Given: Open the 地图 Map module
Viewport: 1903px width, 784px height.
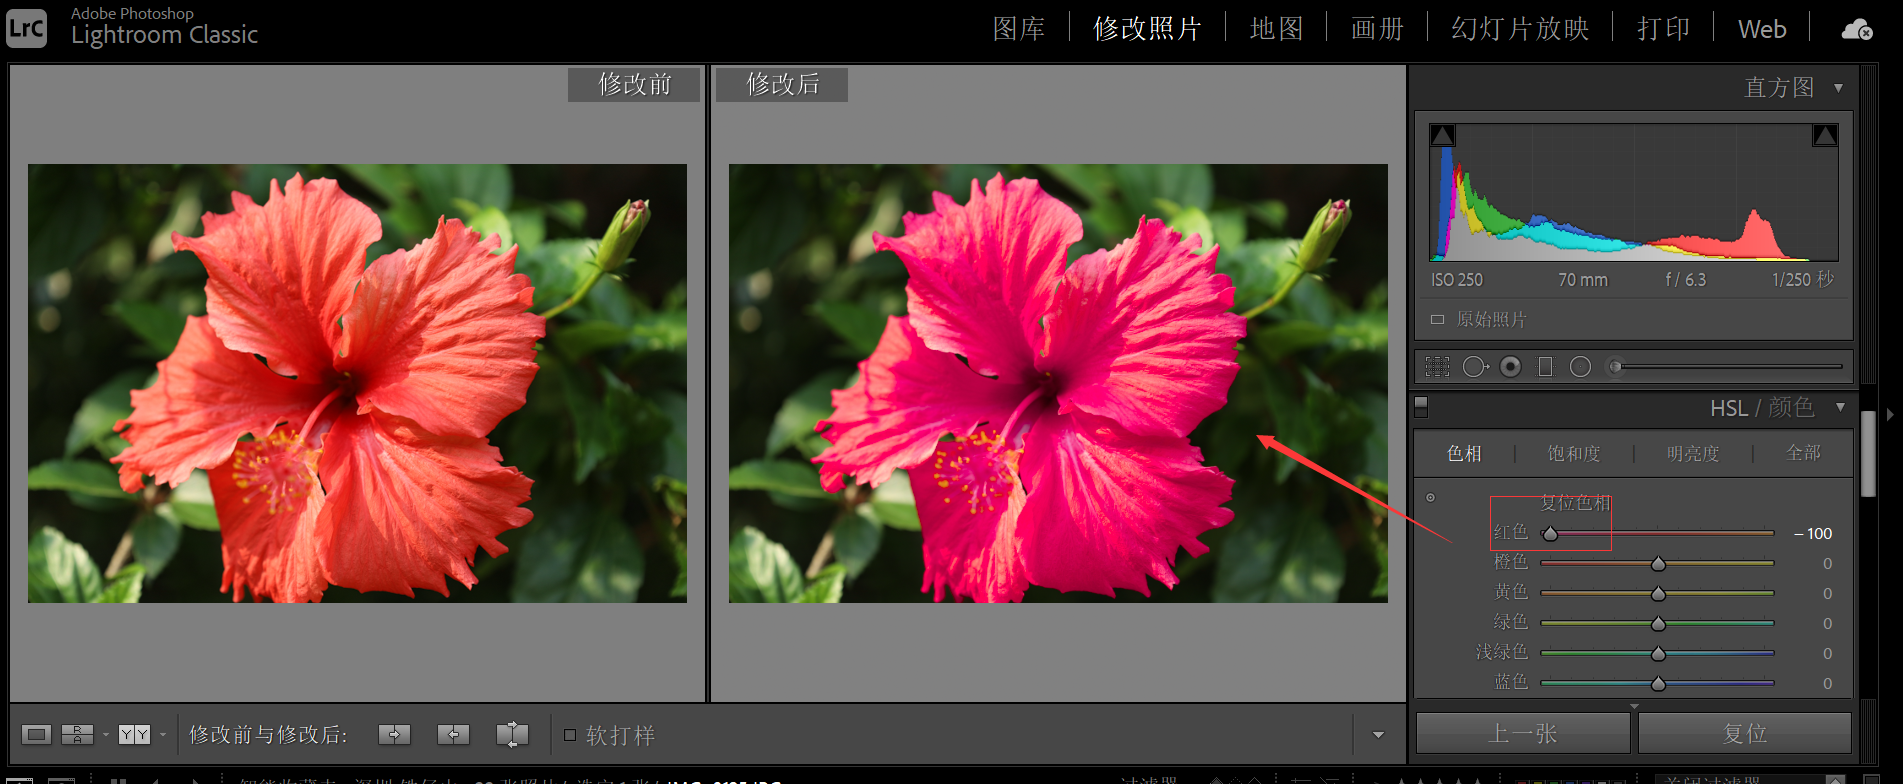Looking at the screenshot, I should (1277, 29).
